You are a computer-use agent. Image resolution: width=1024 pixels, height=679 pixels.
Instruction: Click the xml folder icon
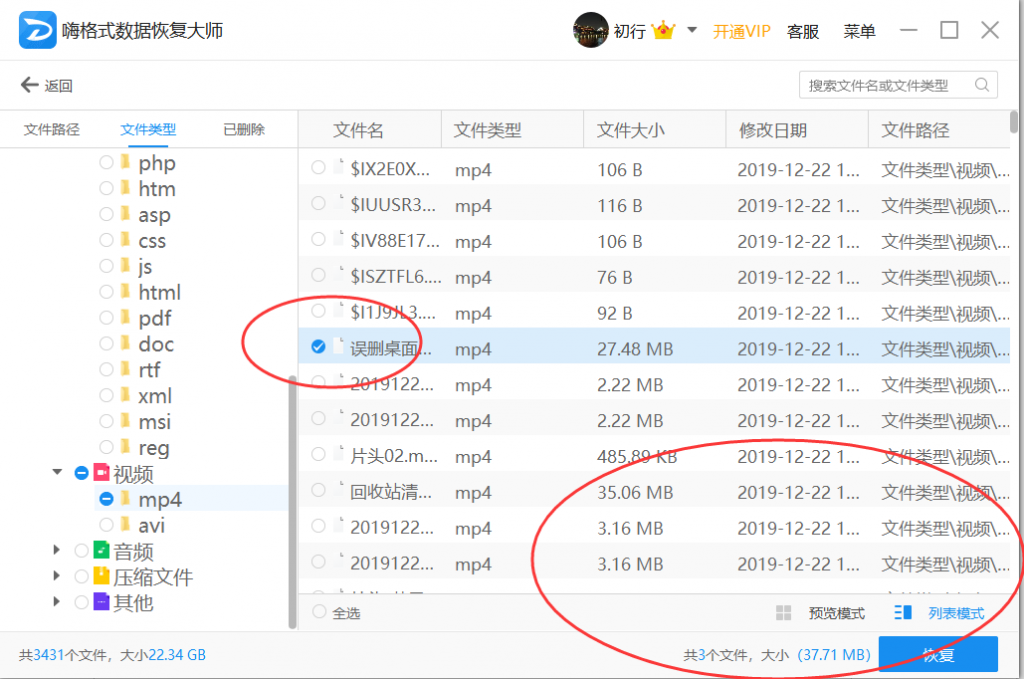tap(125, 395)
